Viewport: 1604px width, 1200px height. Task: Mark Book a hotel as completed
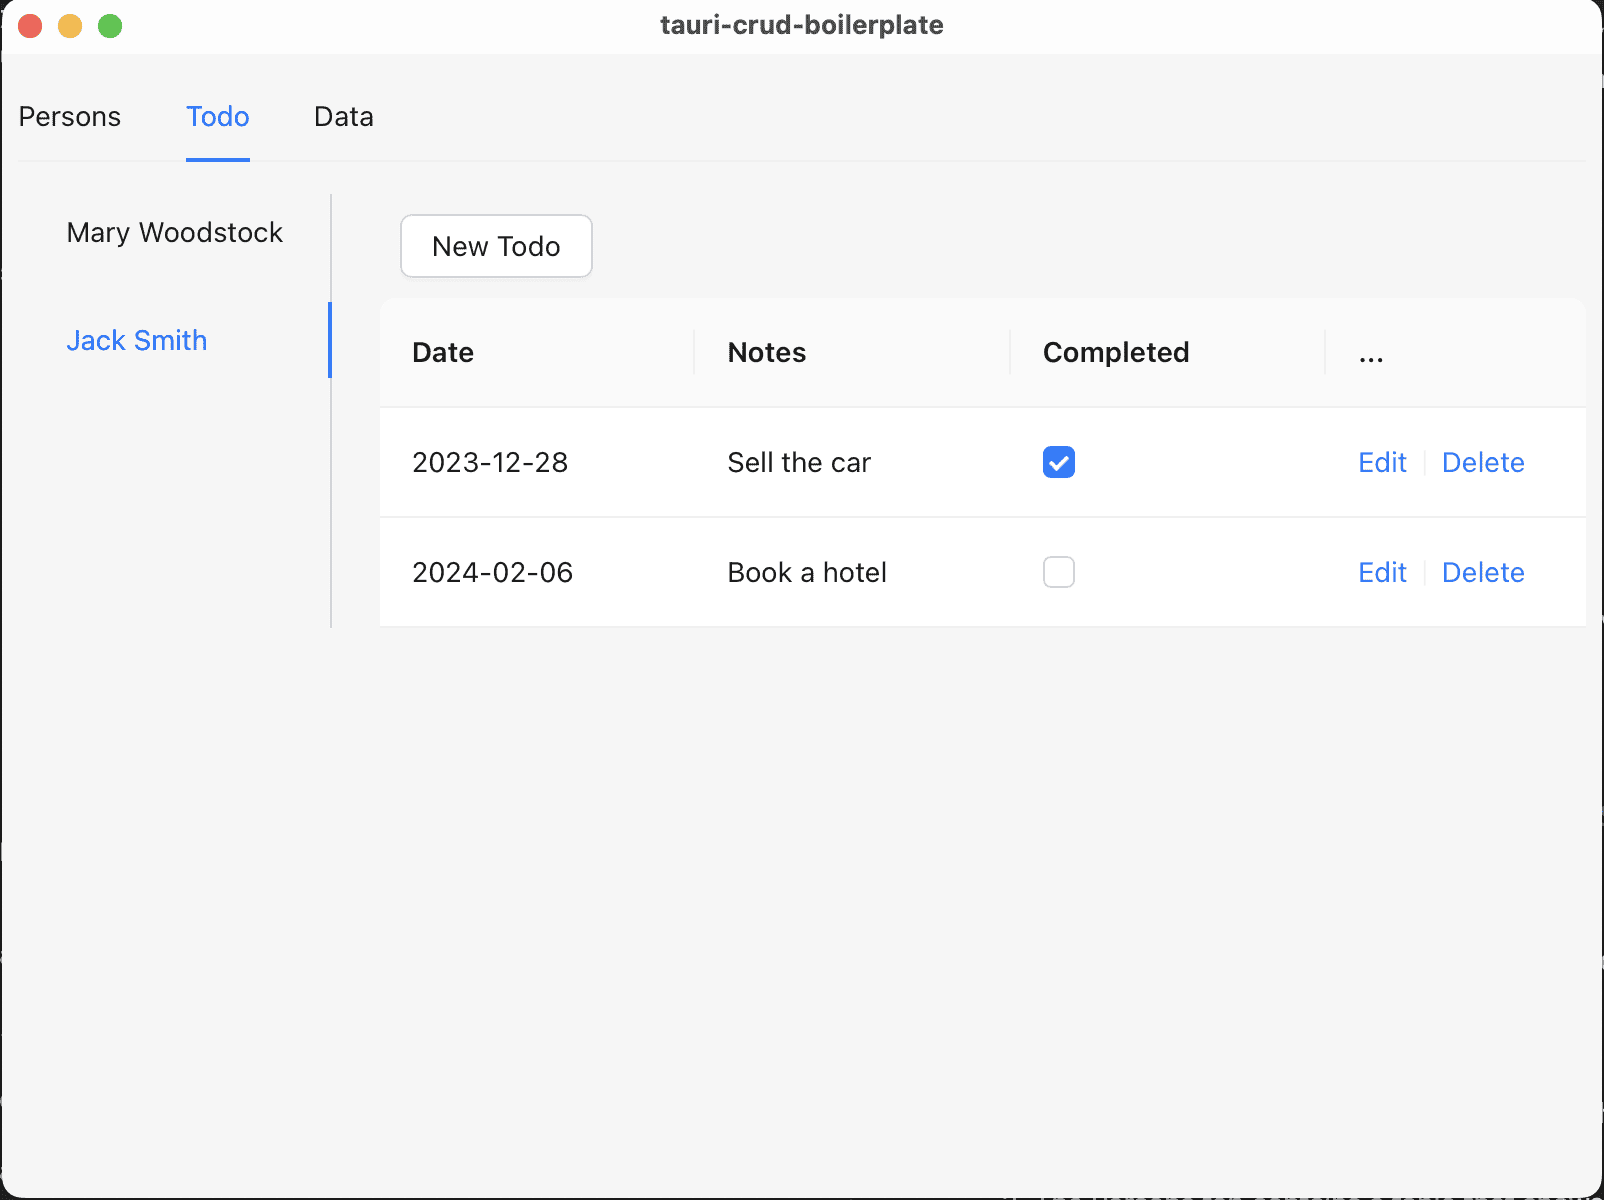pos(1058,572)
